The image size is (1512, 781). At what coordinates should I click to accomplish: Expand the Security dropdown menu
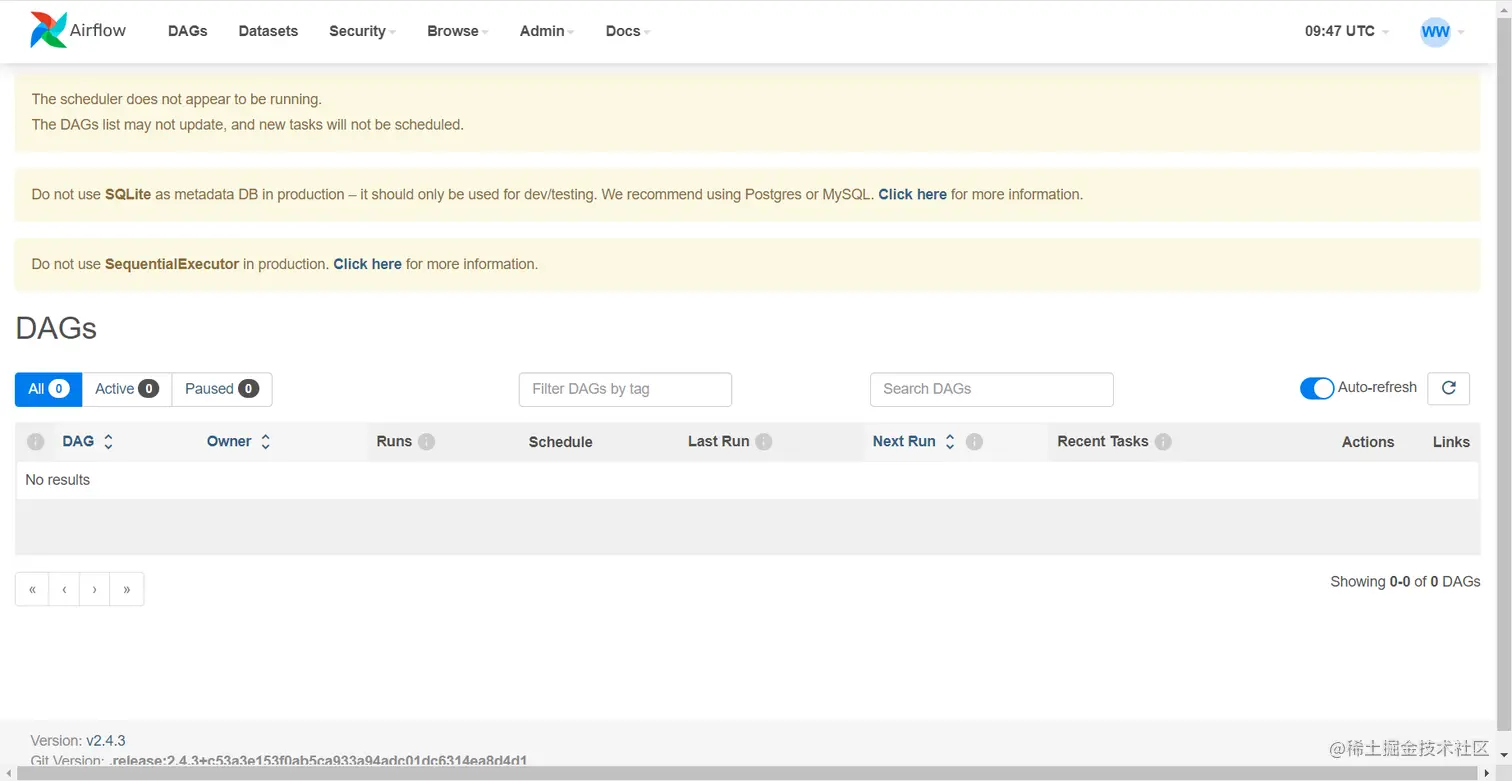(x=362, y=31)
